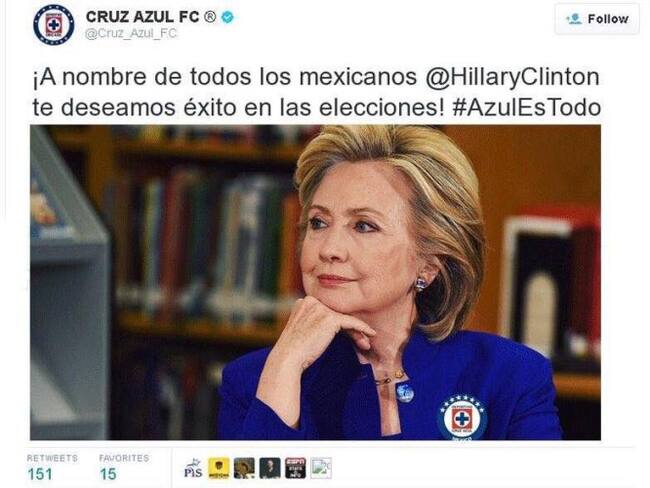Click the PiS avatar under the tweet

tap(193, 469)
